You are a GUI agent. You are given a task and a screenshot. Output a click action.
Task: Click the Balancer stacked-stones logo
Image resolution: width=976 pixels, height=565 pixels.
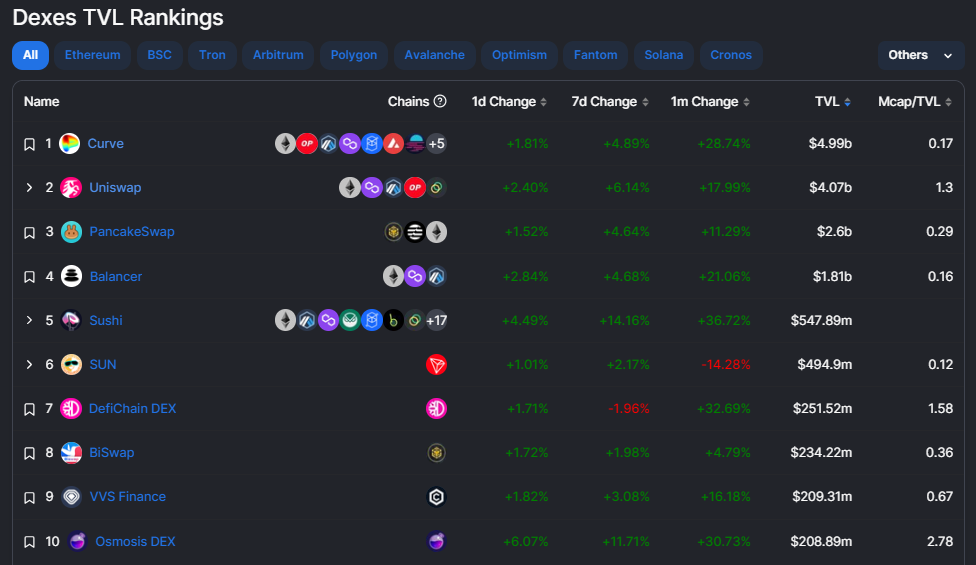point(71,276)
